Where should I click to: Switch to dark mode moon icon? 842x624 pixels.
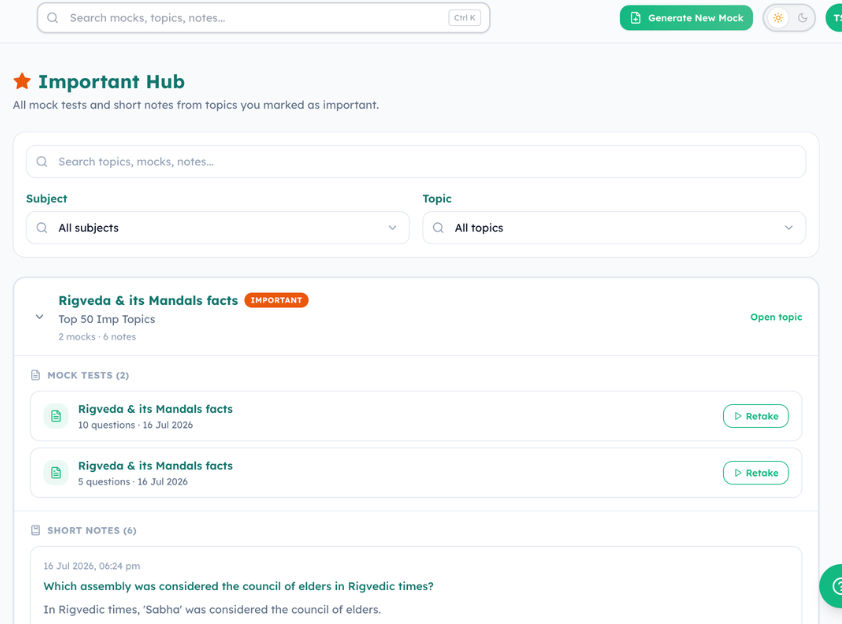pos(802,18)
